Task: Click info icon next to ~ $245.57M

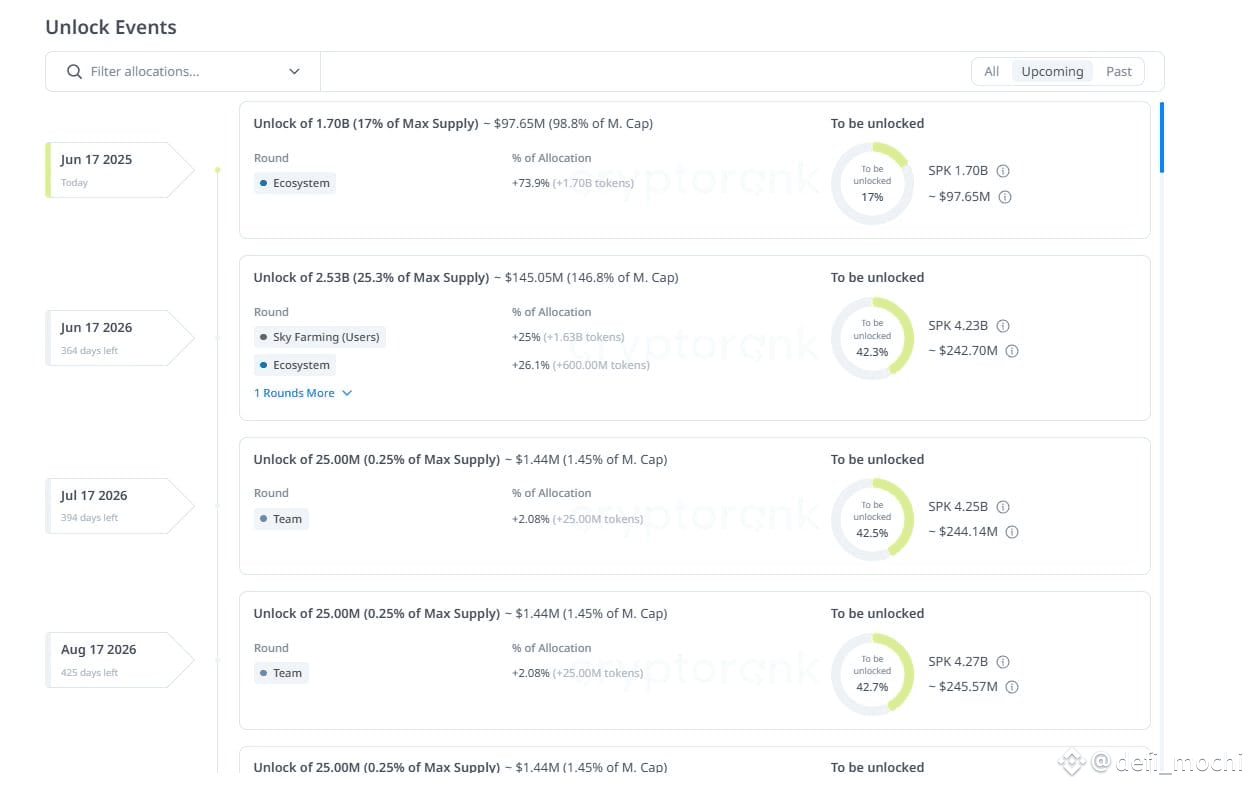Action: (1012, 687)
